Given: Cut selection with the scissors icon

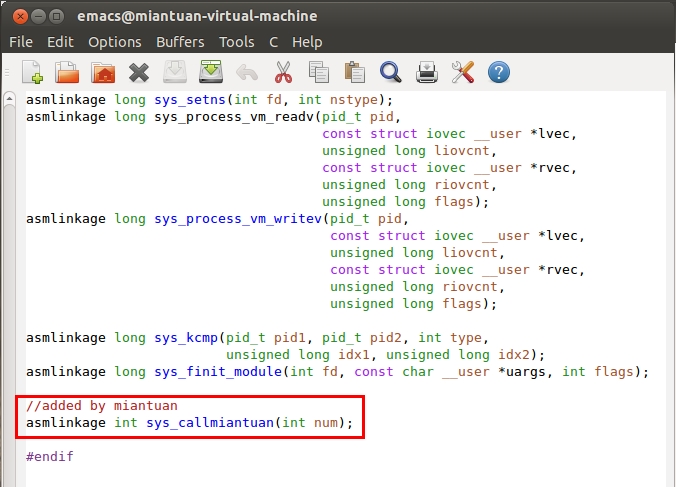Looking at the screenshot, I should click(x=283, y=72).
